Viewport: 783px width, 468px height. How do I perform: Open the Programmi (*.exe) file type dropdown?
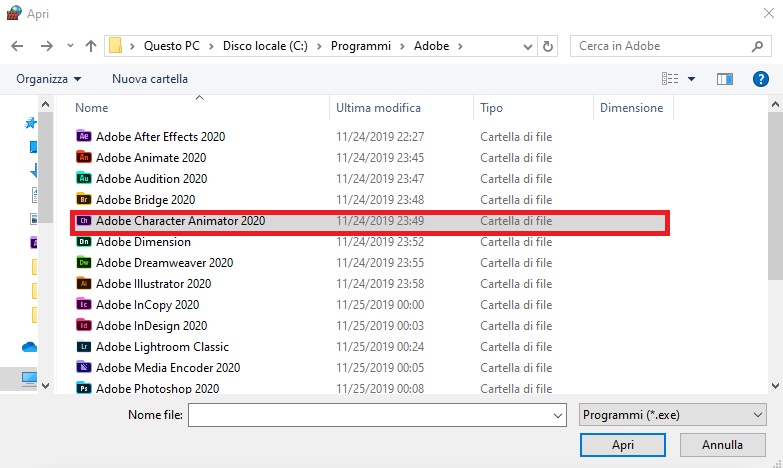pyautogui.click(x=673, y=415)
